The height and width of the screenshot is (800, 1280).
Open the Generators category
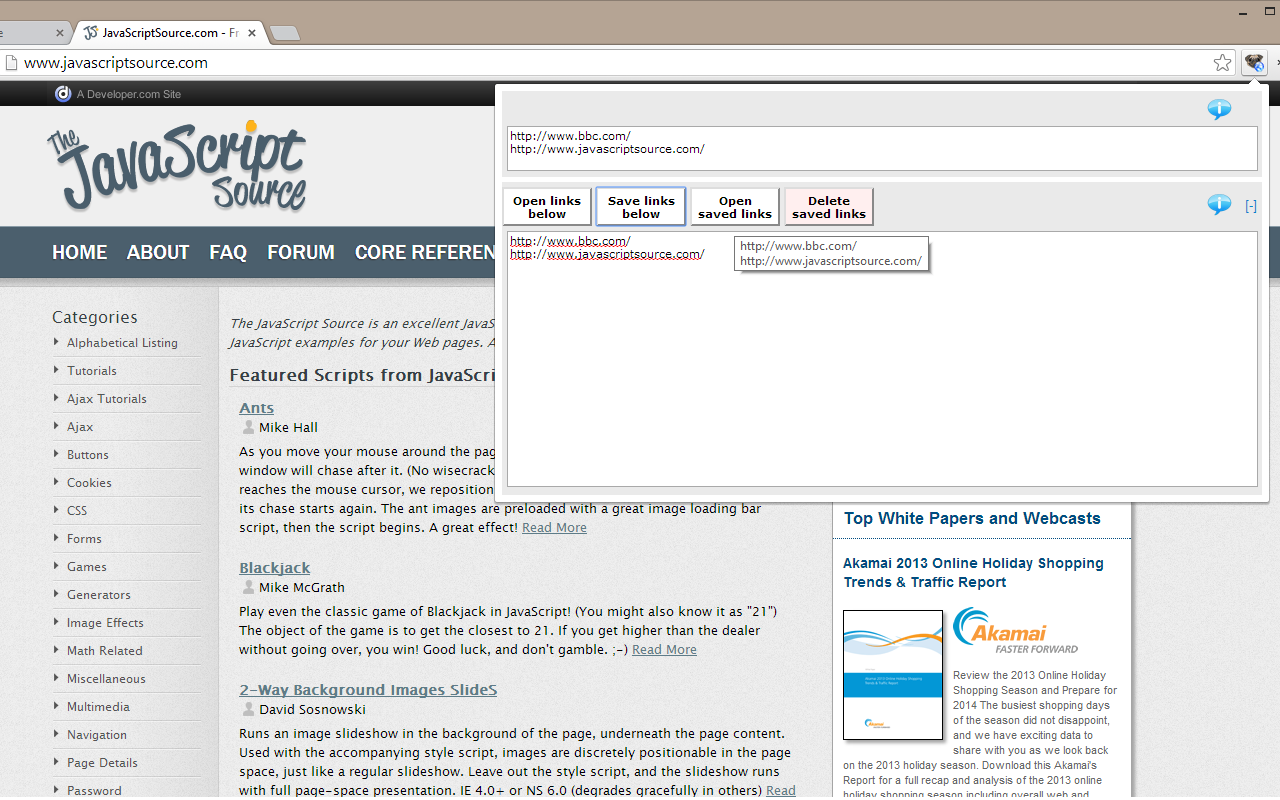coord(99,595)
